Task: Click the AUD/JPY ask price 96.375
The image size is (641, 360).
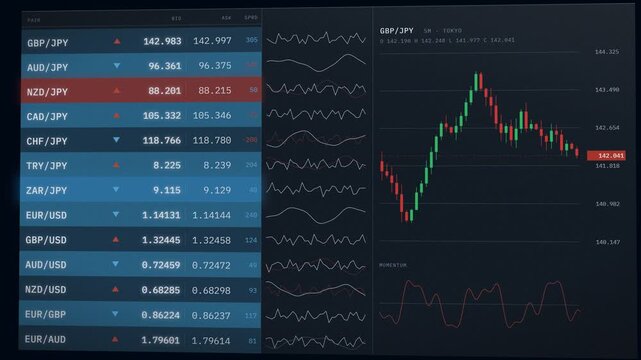Action: click(215, 65)
